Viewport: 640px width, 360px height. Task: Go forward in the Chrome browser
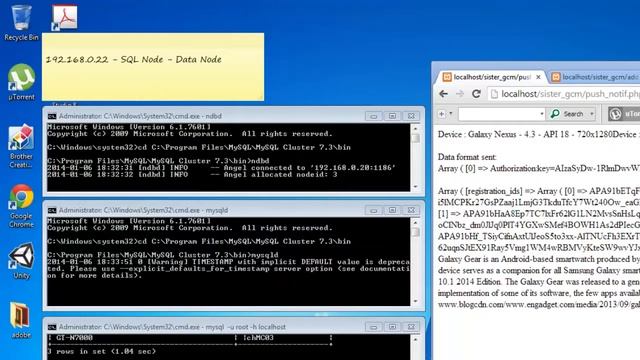click(460, 94)
